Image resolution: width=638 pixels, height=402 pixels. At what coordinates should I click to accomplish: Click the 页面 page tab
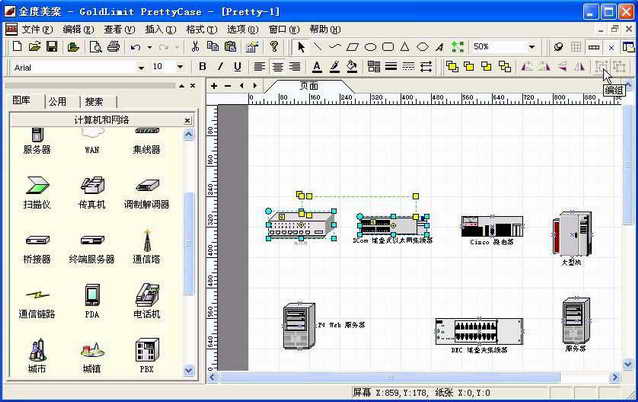tap(308, 86)
